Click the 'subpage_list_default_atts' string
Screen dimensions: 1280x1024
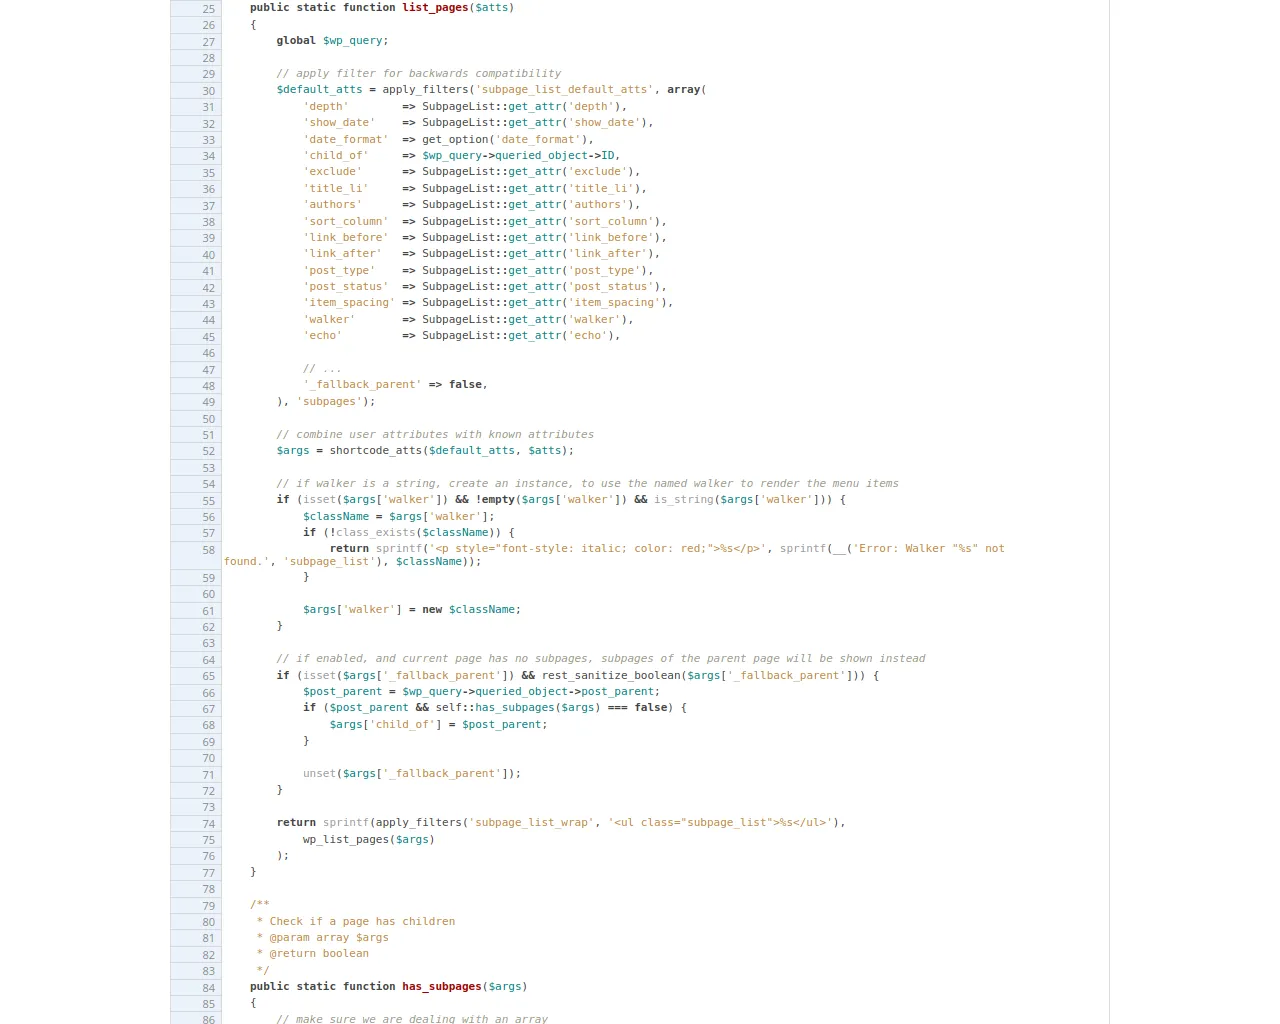tap(565, 90)
